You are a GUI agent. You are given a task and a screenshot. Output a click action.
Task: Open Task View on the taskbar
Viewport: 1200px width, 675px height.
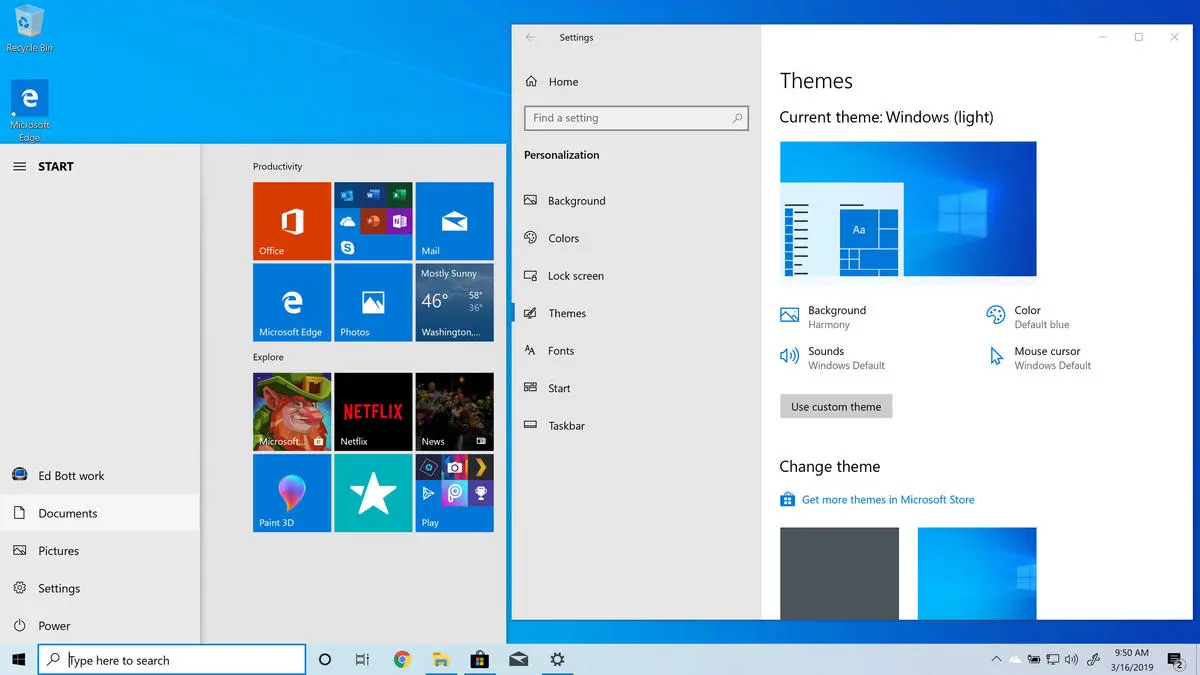363,659
